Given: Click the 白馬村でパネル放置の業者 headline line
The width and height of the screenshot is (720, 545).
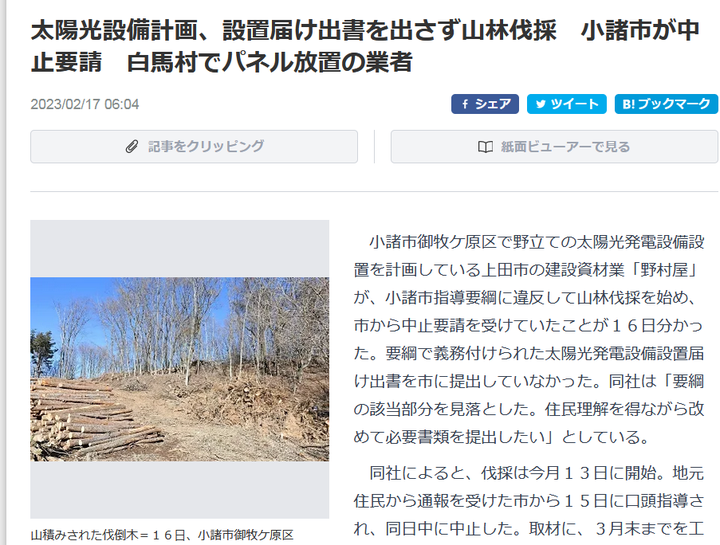Looking at the screenshot, I should 270,62.
